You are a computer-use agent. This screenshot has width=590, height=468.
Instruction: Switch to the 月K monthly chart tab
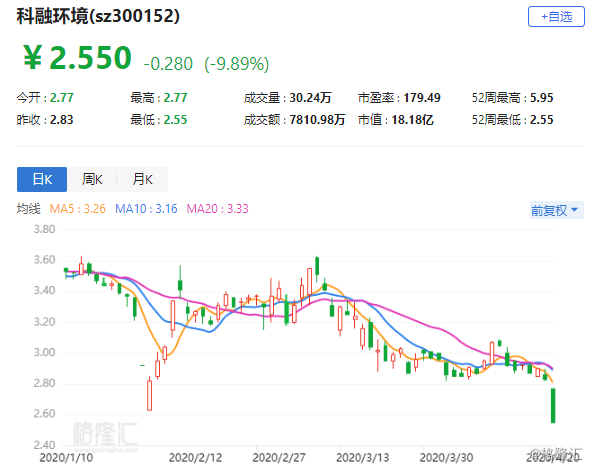pos(142,179)
